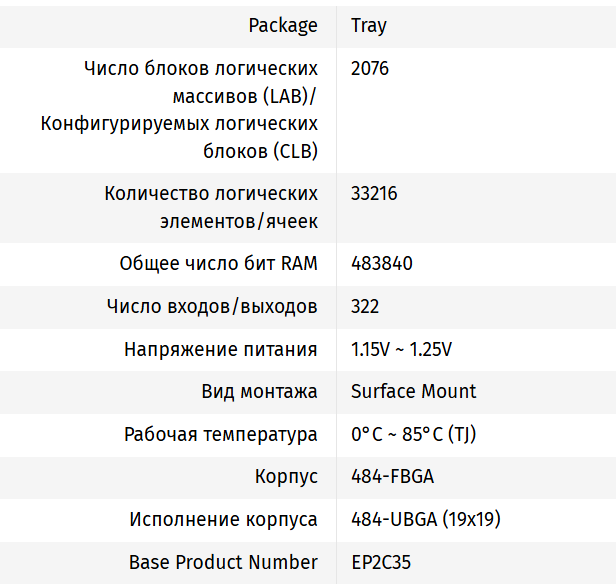The width and height of the screenshot is (616, 586).
Task: Select the RAM bits value 483840
Action: (382, 264)
